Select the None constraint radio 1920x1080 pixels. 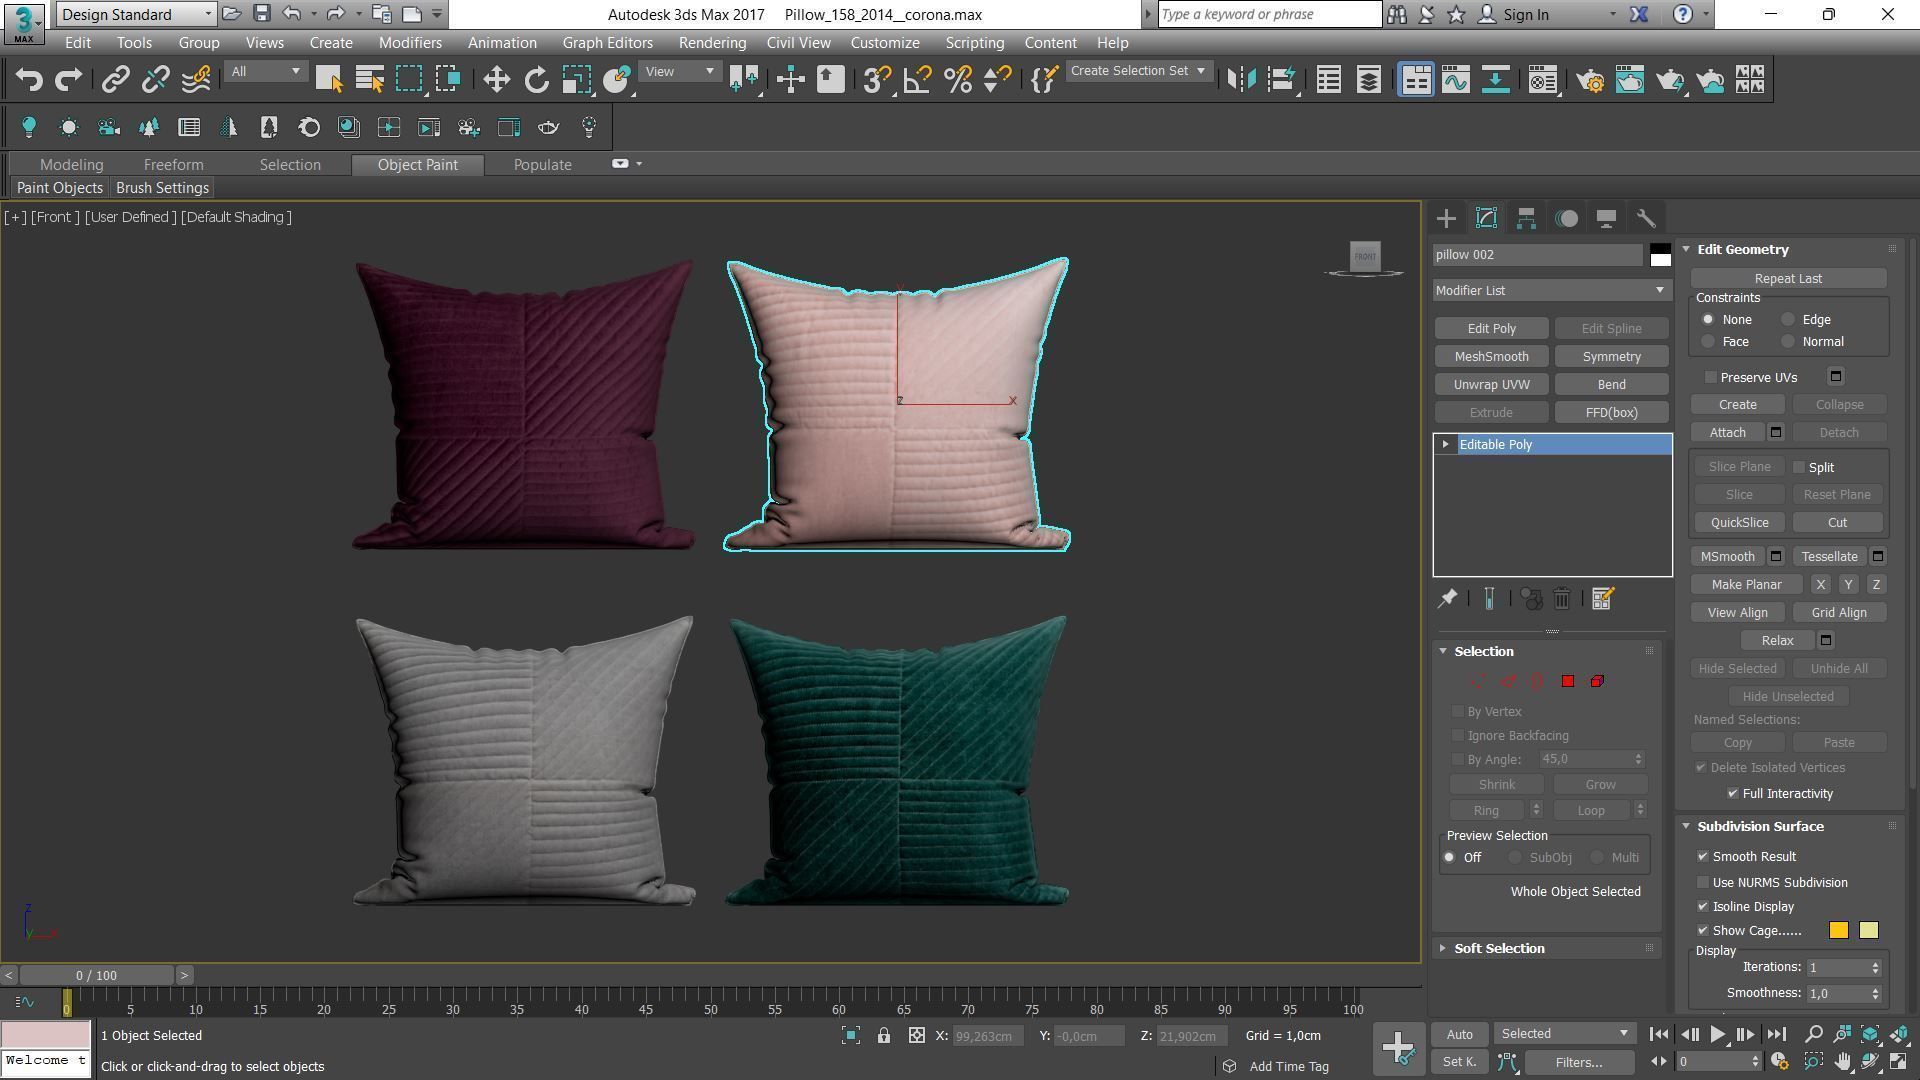tap(1708, 320)
